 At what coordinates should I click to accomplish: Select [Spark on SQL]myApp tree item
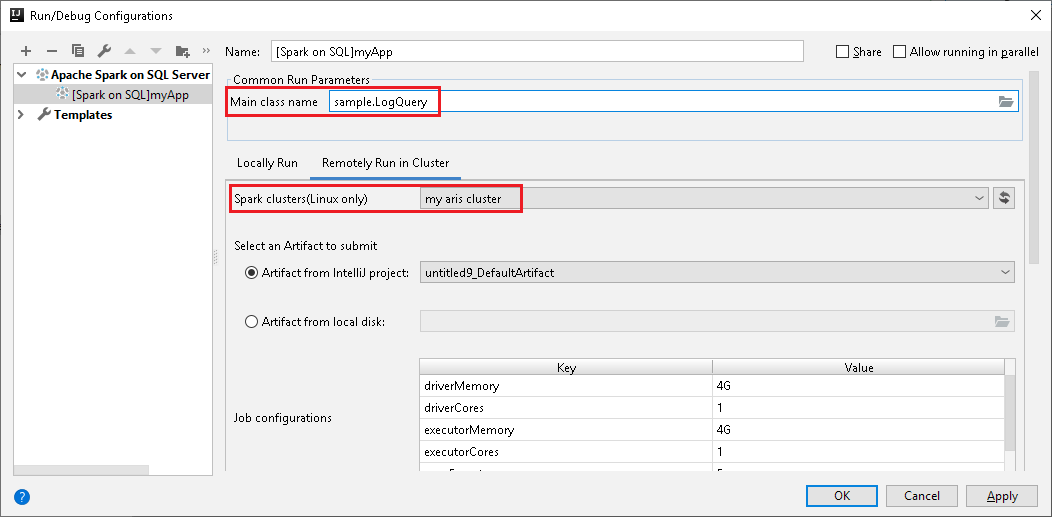(x=113, y=95)
